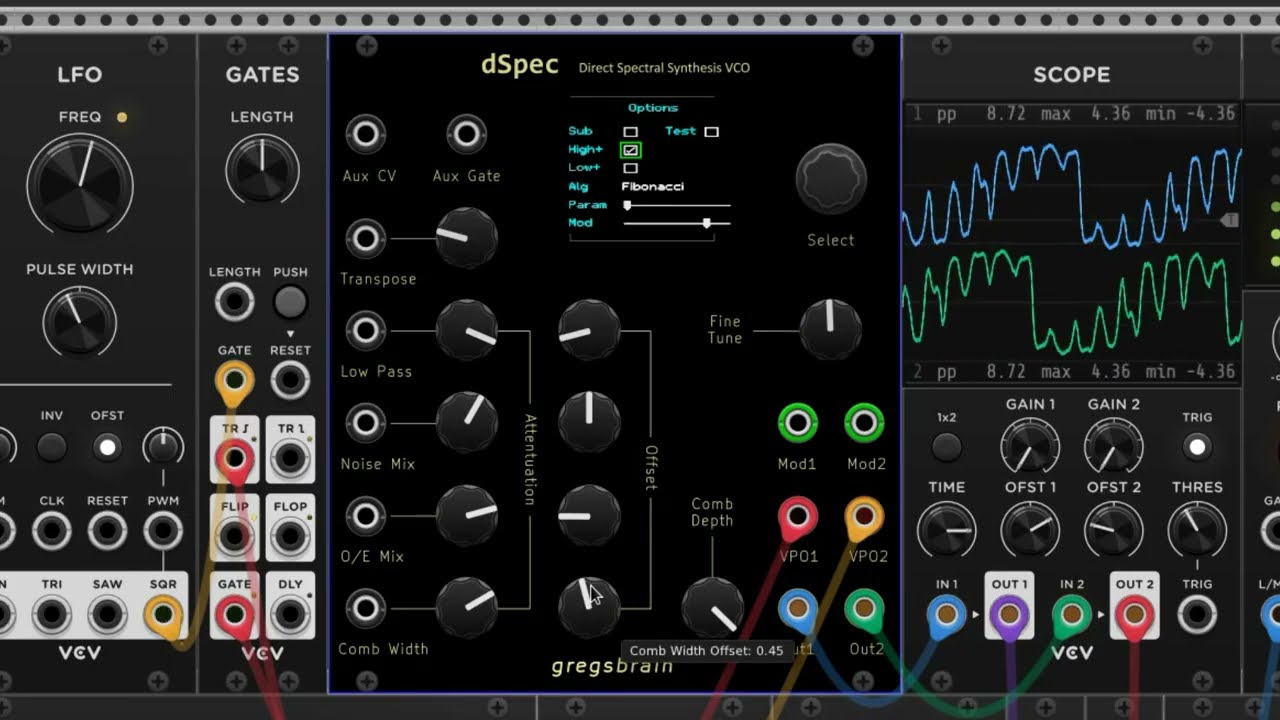This screenshot has width=1280, height=720.
Task: Click the Transpose knob on dSpec
Action: [467, 238]
